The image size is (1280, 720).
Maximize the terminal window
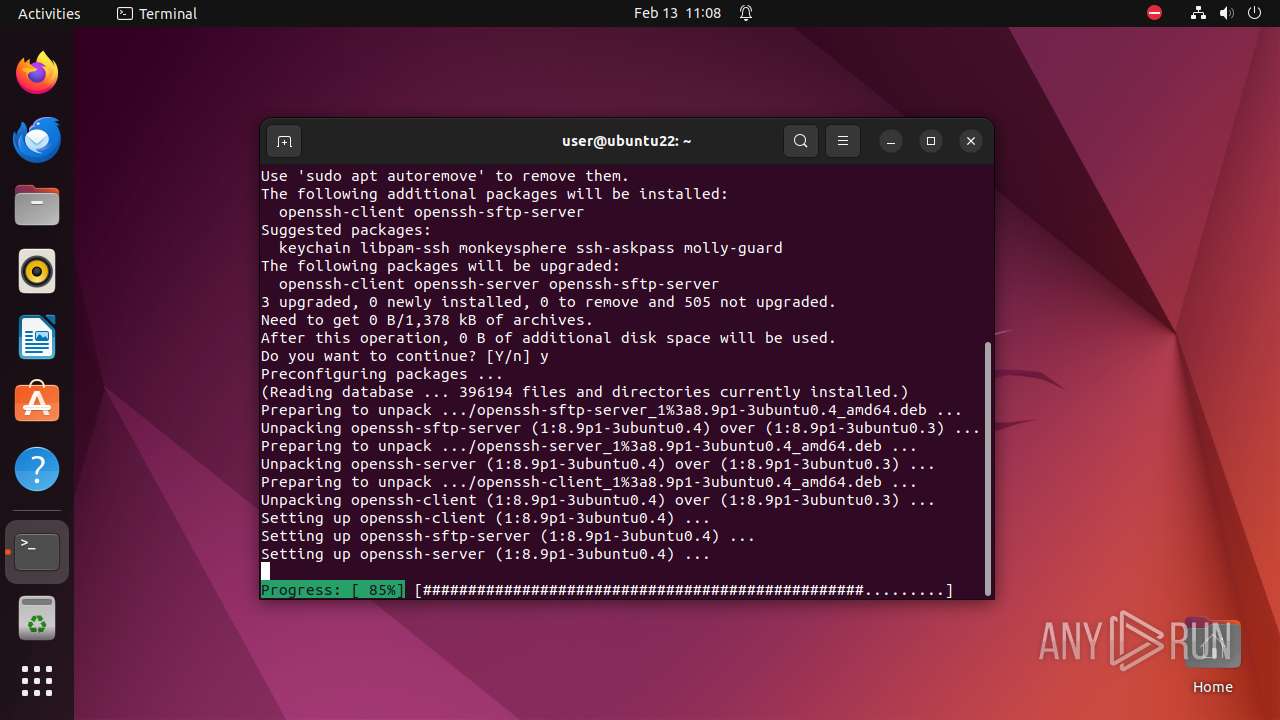(x=931, y=141)
